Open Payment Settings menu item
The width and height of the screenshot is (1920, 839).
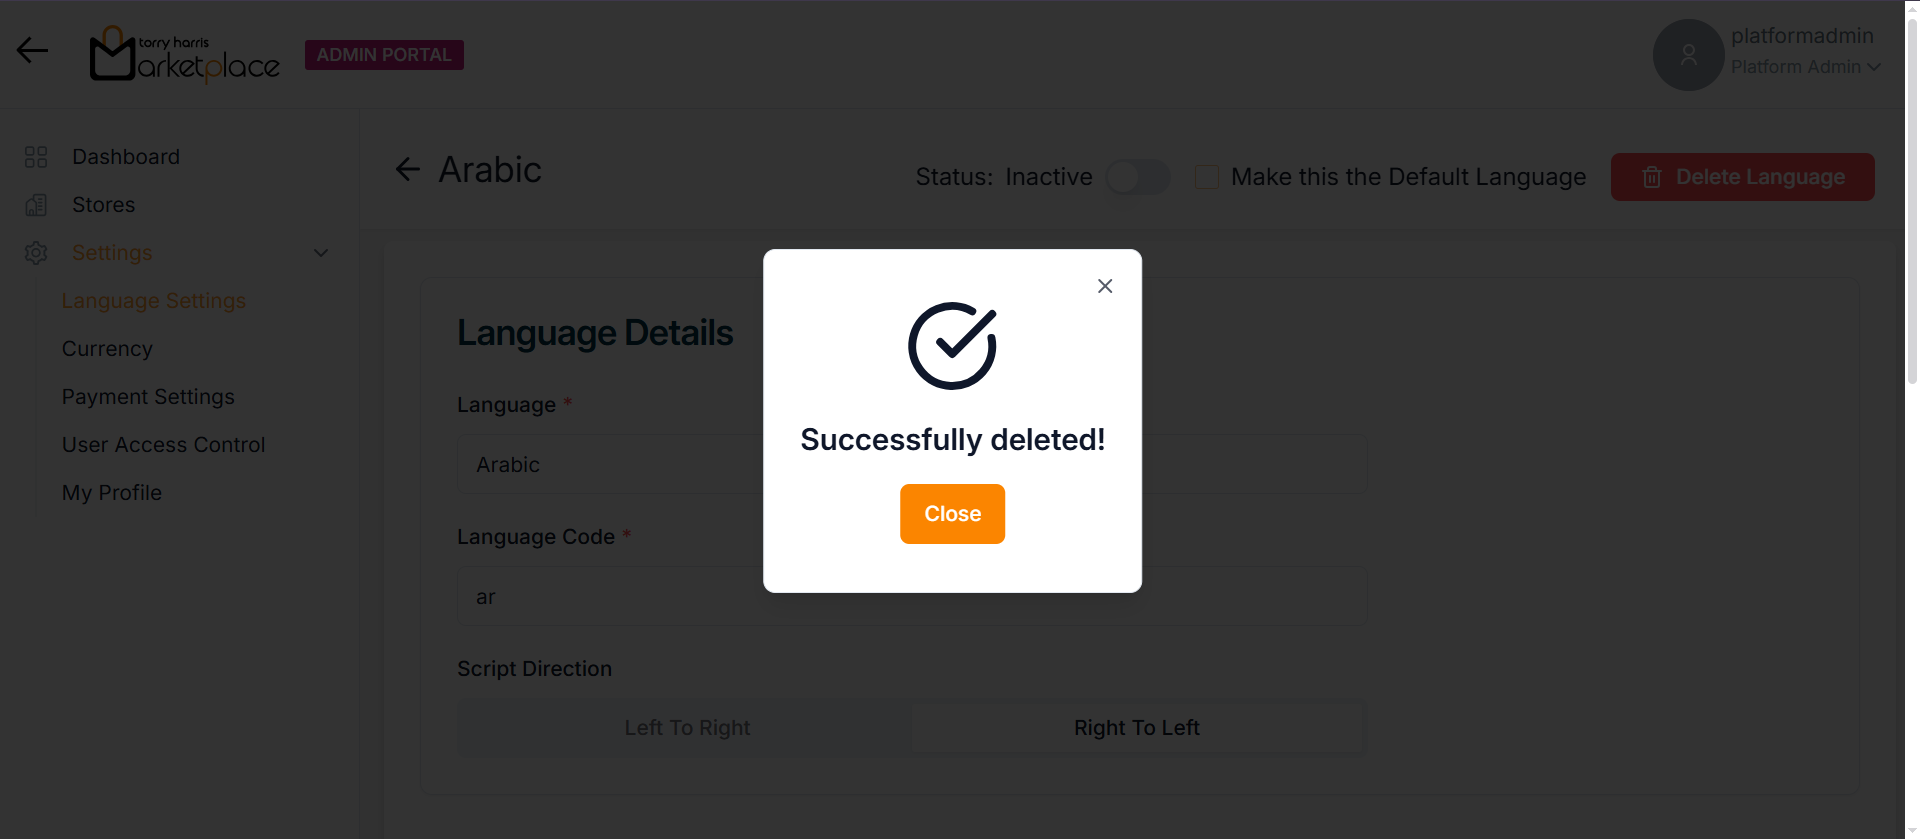148,397
